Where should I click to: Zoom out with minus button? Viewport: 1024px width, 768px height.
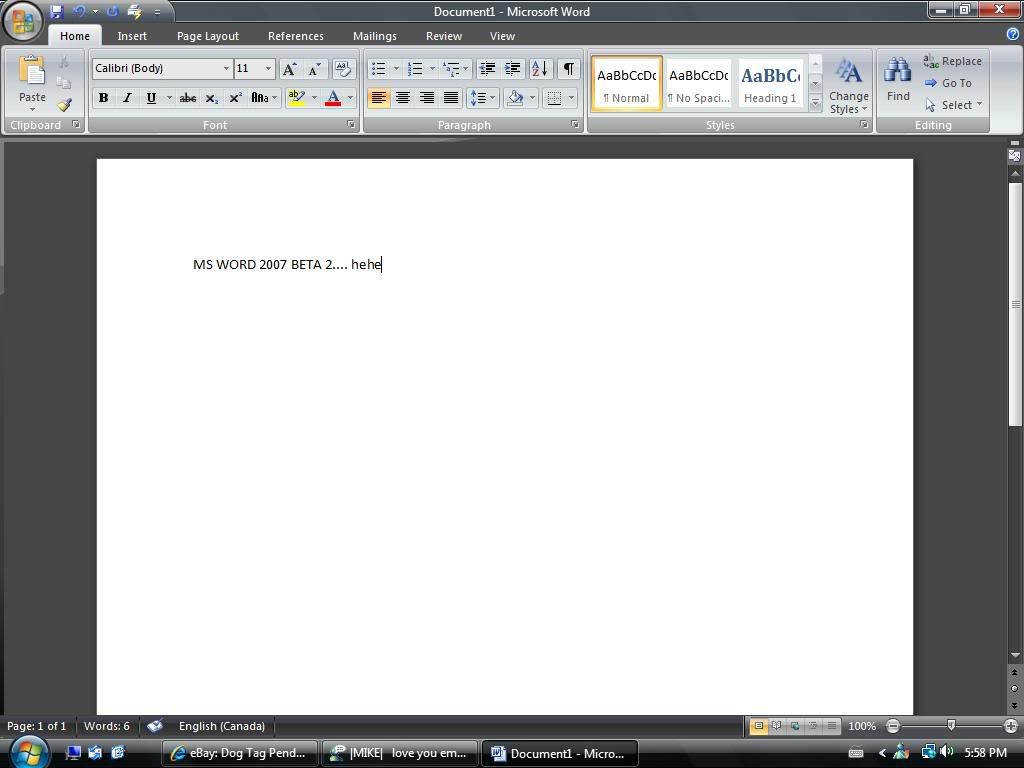pos(893,726)
